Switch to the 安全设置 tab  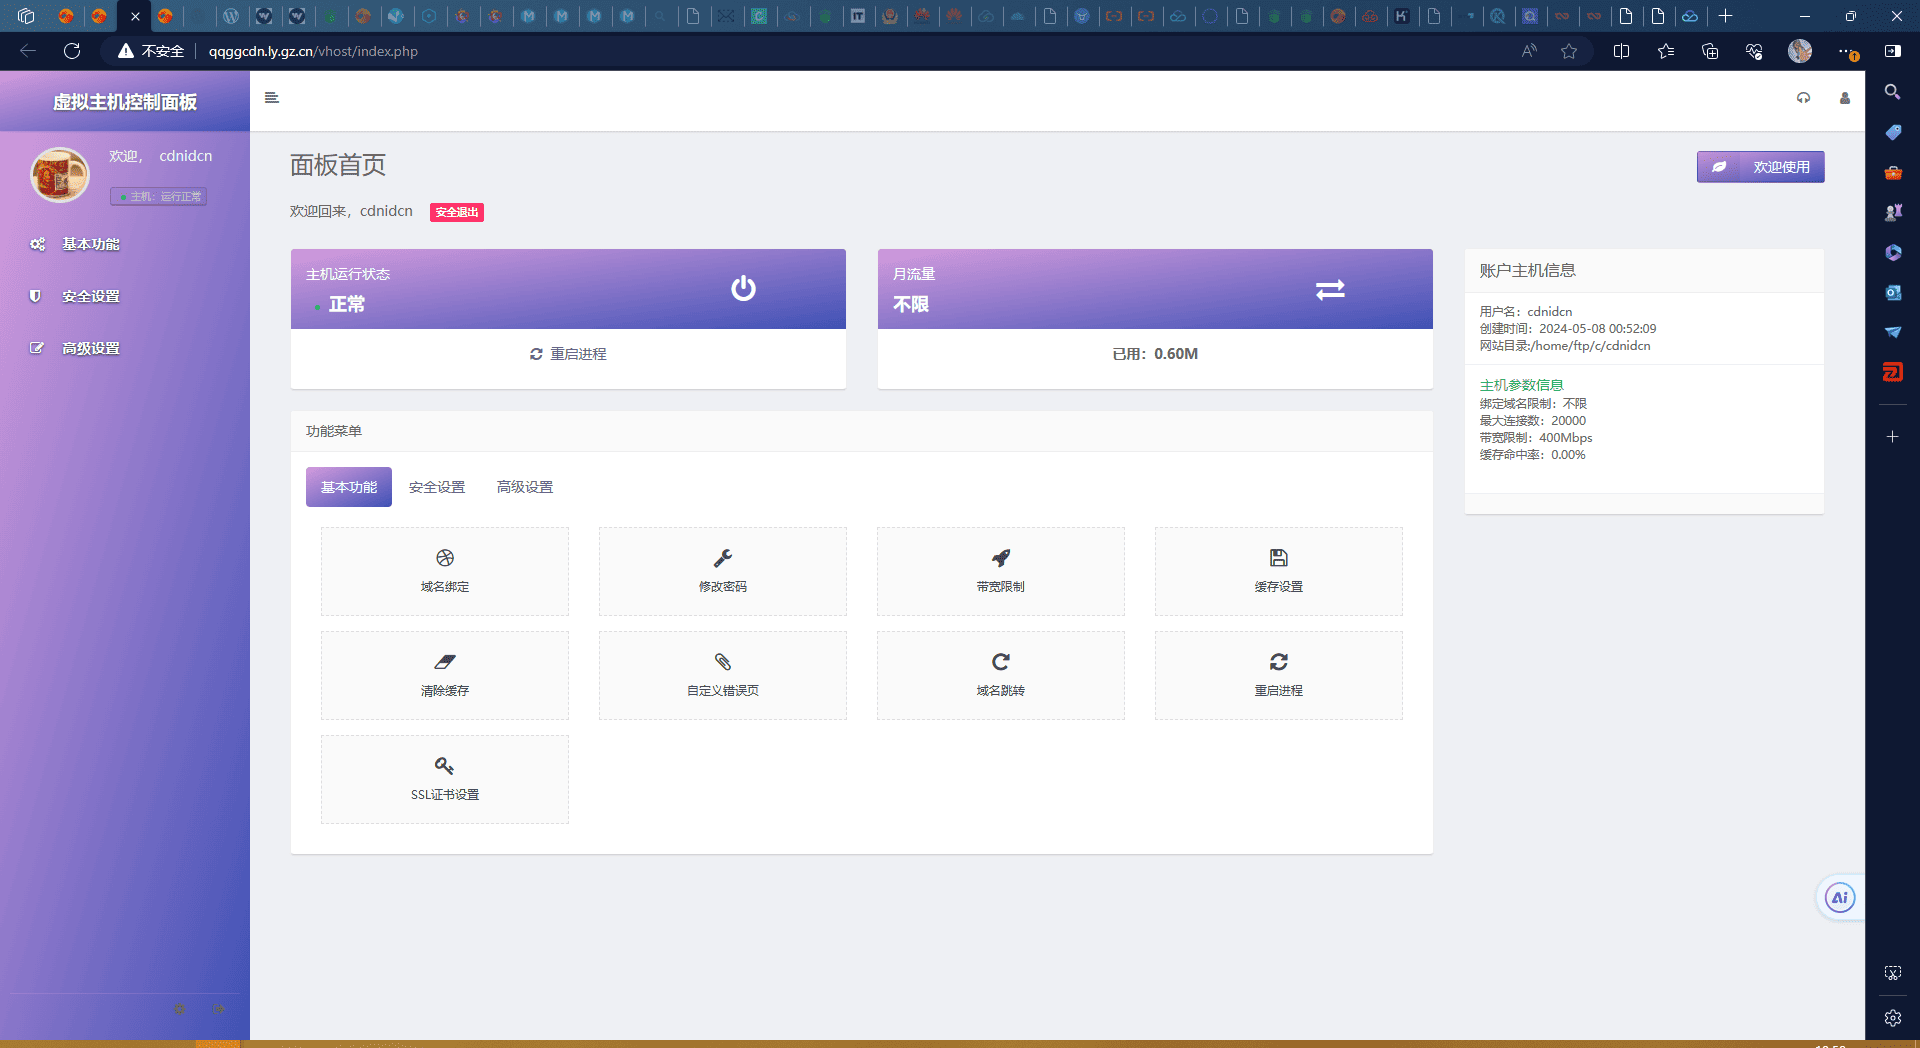(x=437, y=487)
